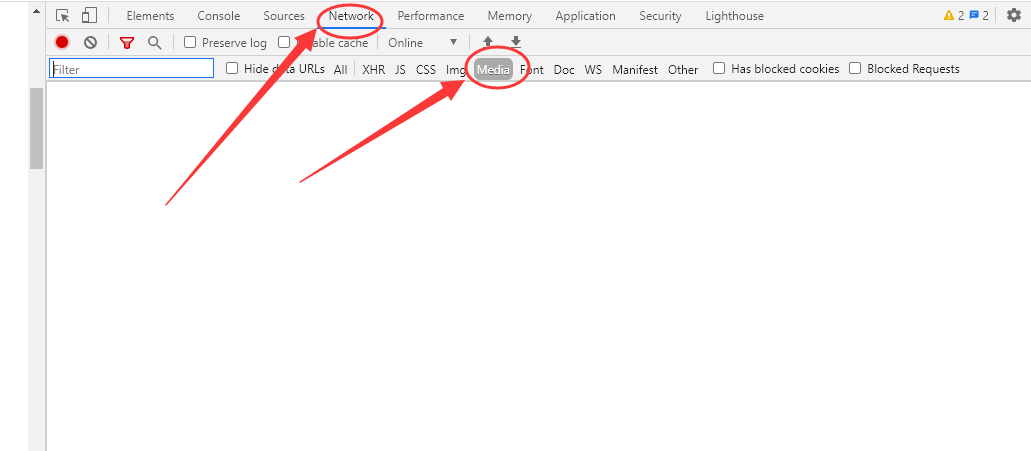This screenshot has width=1031, height=451.
Task: Clear the network log
Action: pyautogui.click(x=90, y=43)
